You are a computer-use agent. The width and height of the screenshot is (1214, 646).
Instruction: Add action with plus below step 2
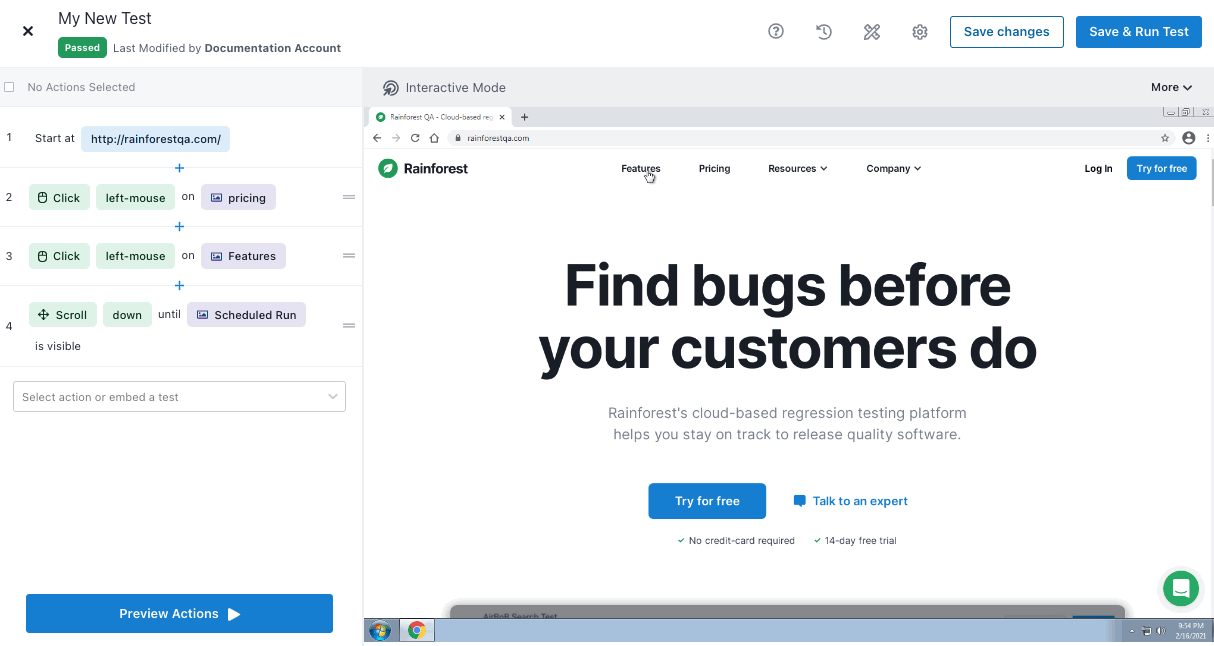(180, 227)
